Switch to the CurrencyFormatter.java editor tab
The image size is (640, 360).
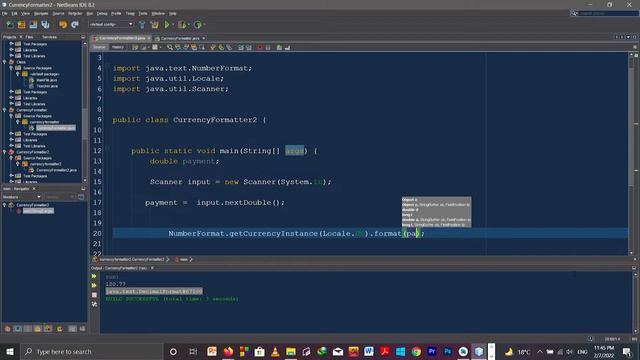[x=180, y=38]
